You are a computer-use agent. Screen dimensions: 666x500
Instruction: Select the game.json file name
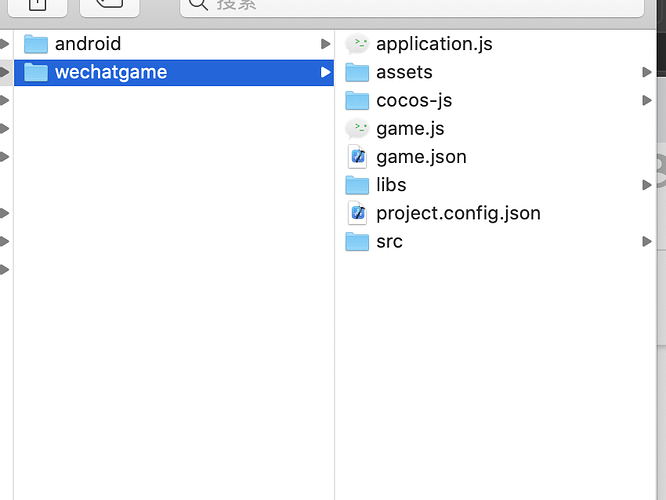click(421, 157)
